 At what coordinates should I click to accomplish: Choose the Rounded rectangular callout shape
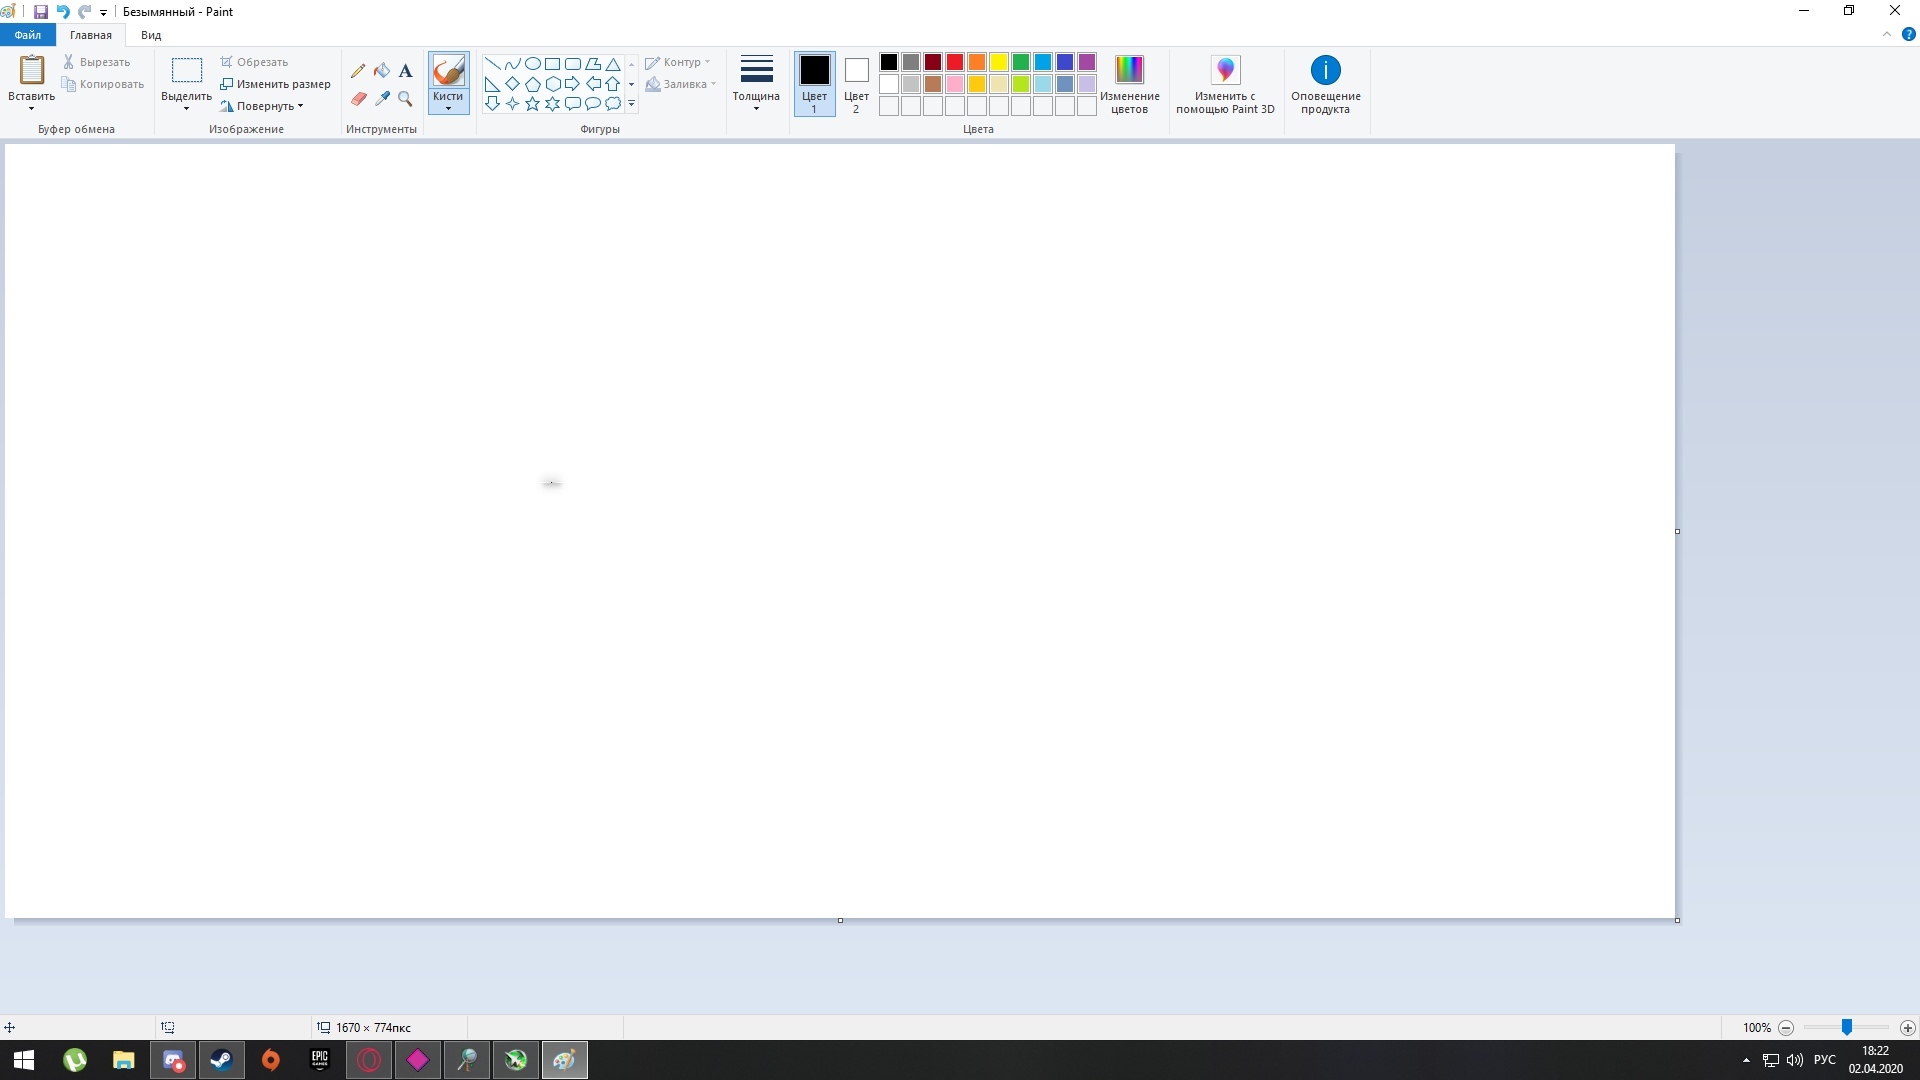[573, 103]
